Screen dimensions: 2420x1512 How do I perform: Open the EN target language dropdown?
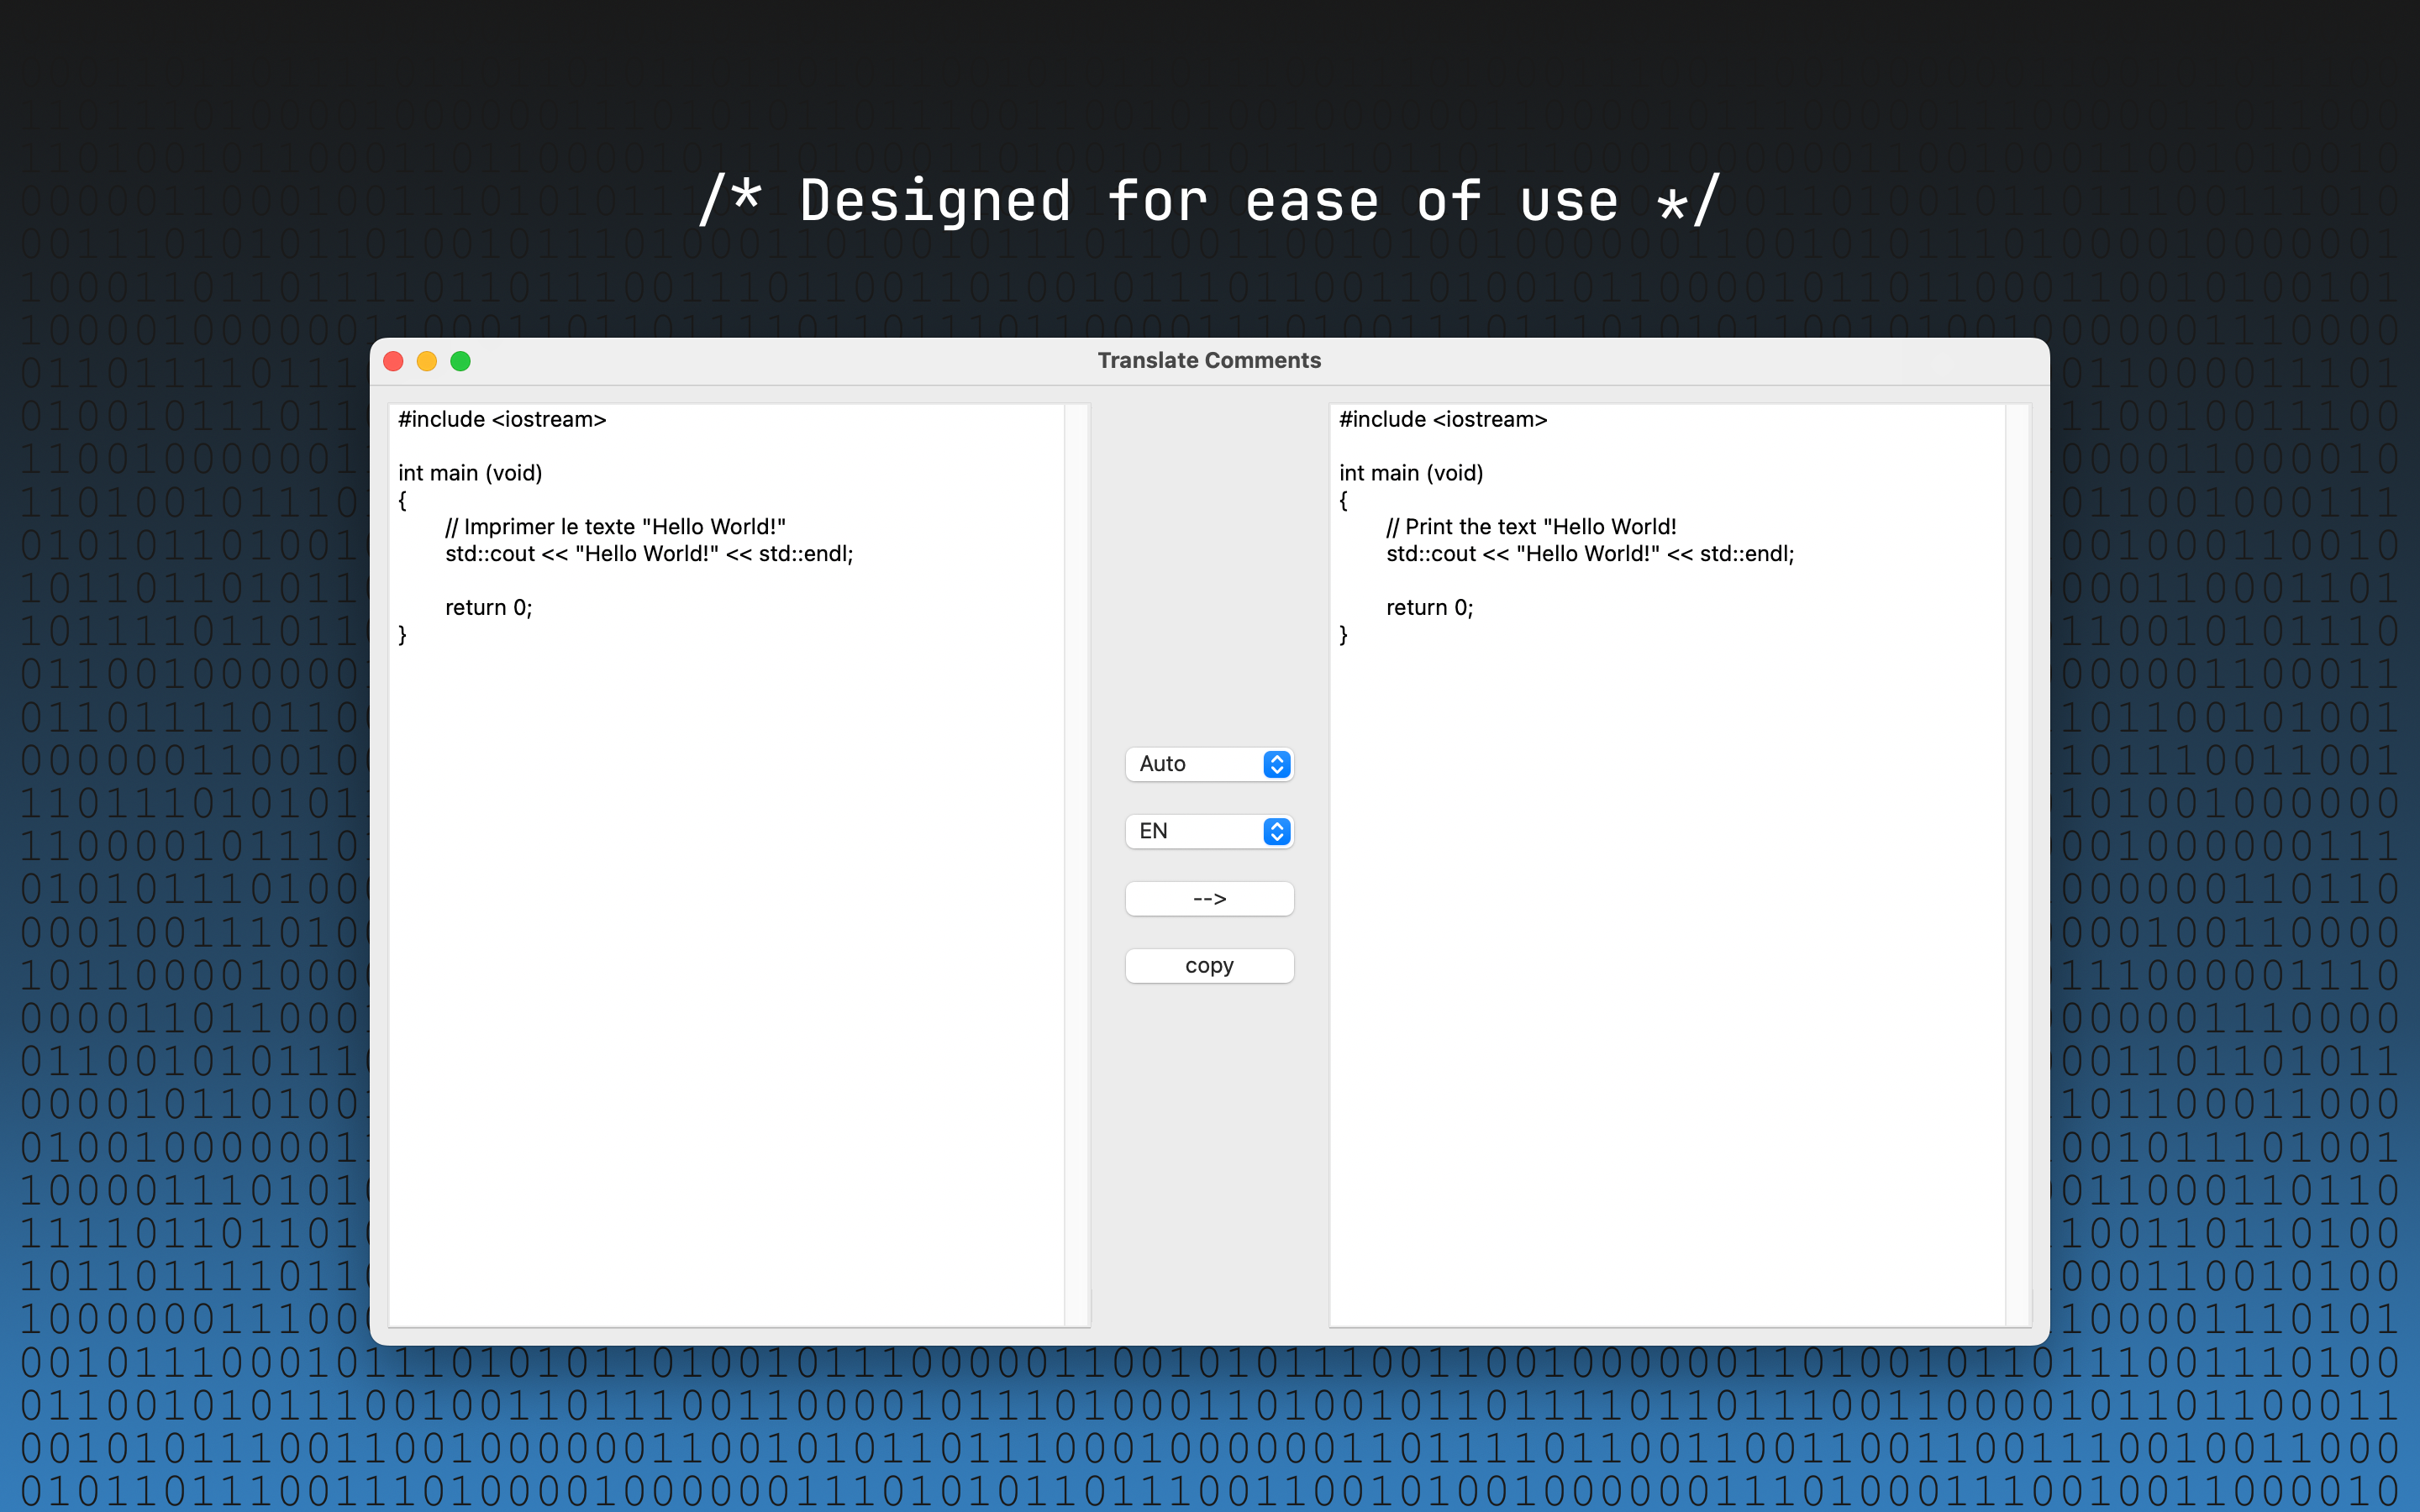click(x=1209, y=831)
